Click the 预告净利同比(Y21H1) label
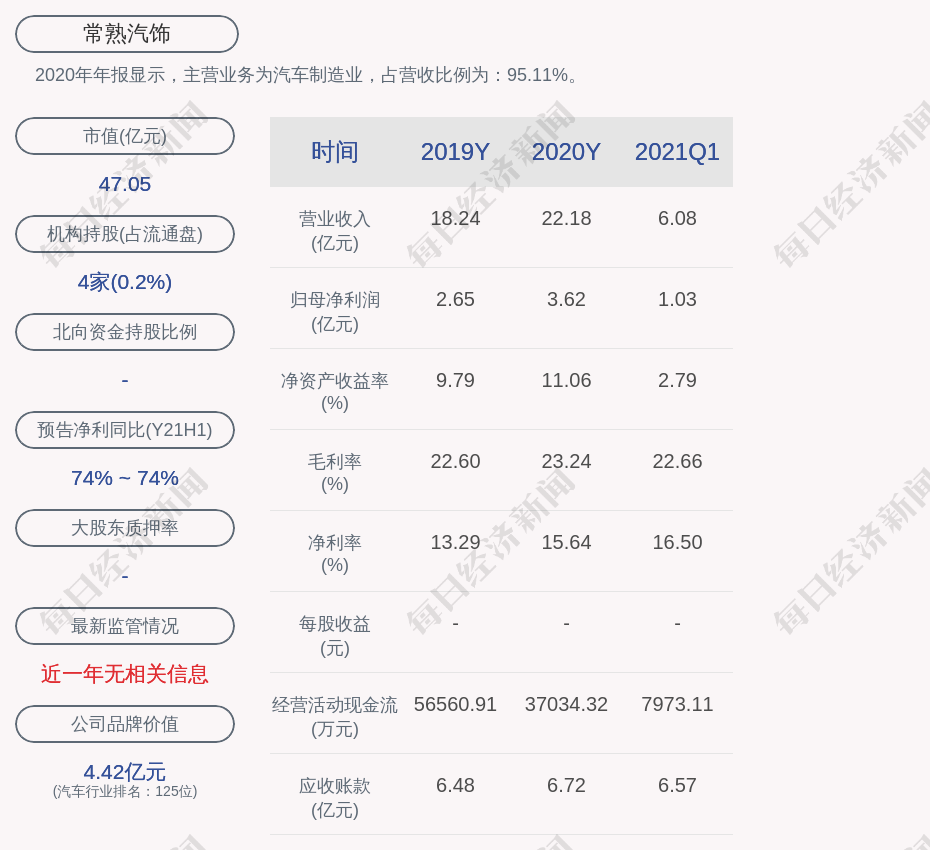The height and width of the screenshot is (850, 930). 125,430
